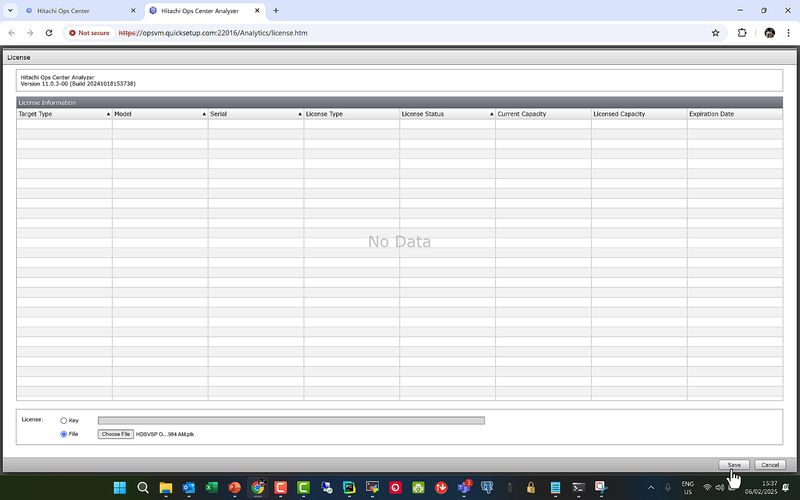Open the green Camtasia taskbar icon

point(304,488)
